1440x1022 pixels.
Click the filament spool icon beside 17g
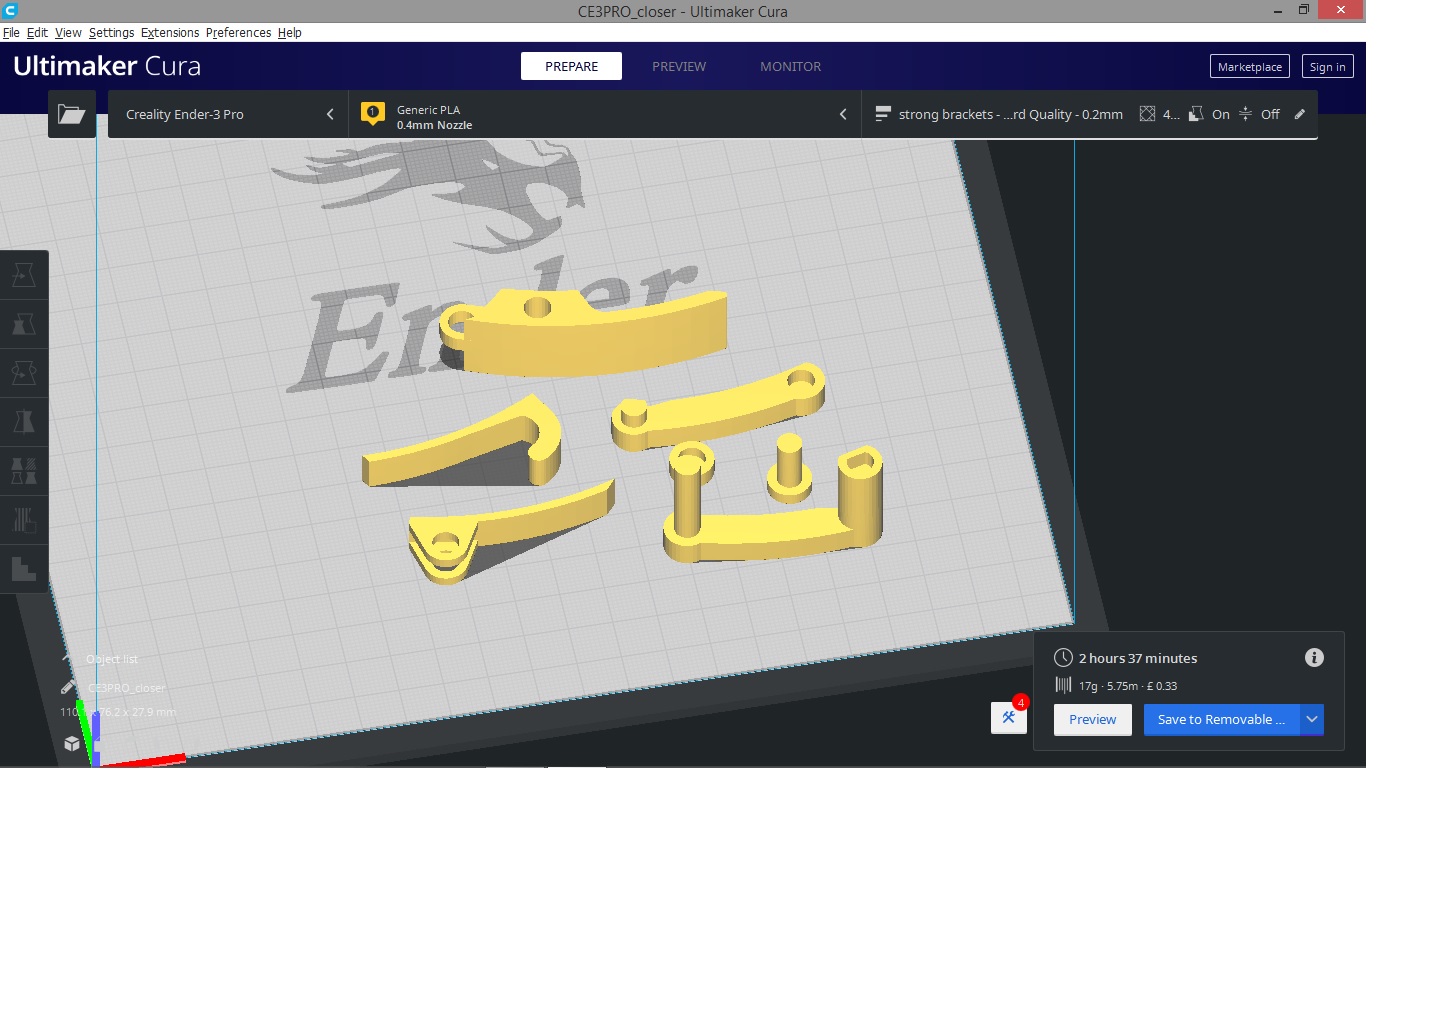[1063, 685]
